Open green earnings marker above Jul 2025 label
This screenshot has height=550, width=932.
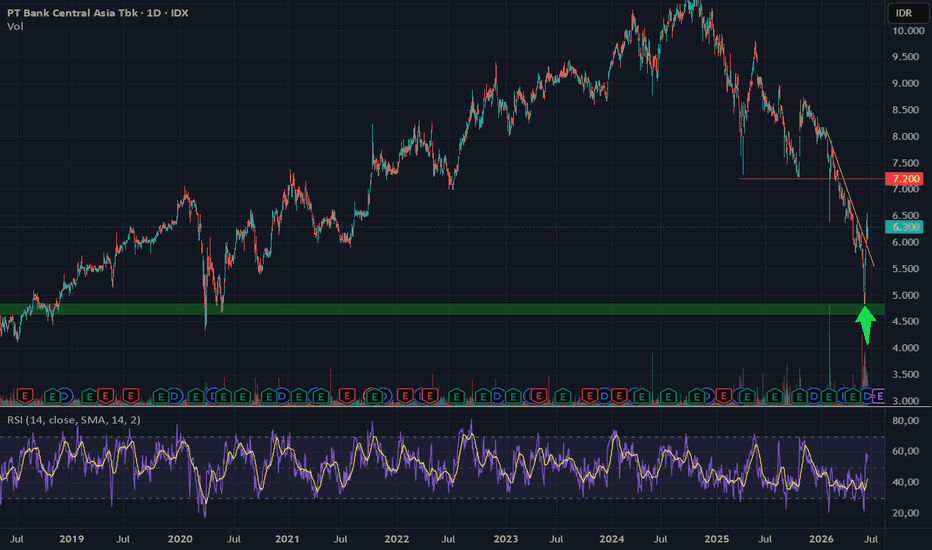(775, 396)
